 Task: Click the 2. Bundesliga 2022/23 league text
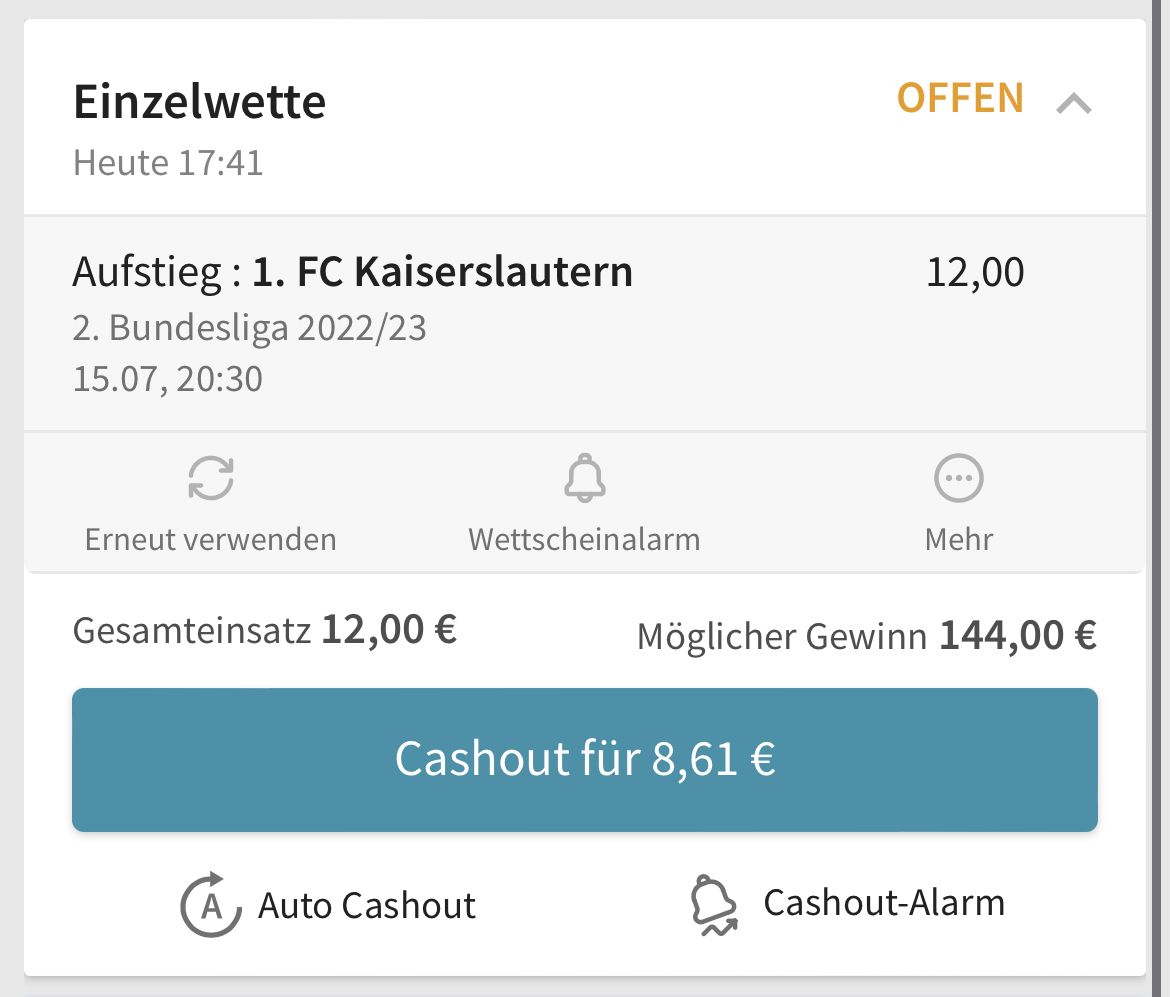pyautogui.click(x=250, y=328)
